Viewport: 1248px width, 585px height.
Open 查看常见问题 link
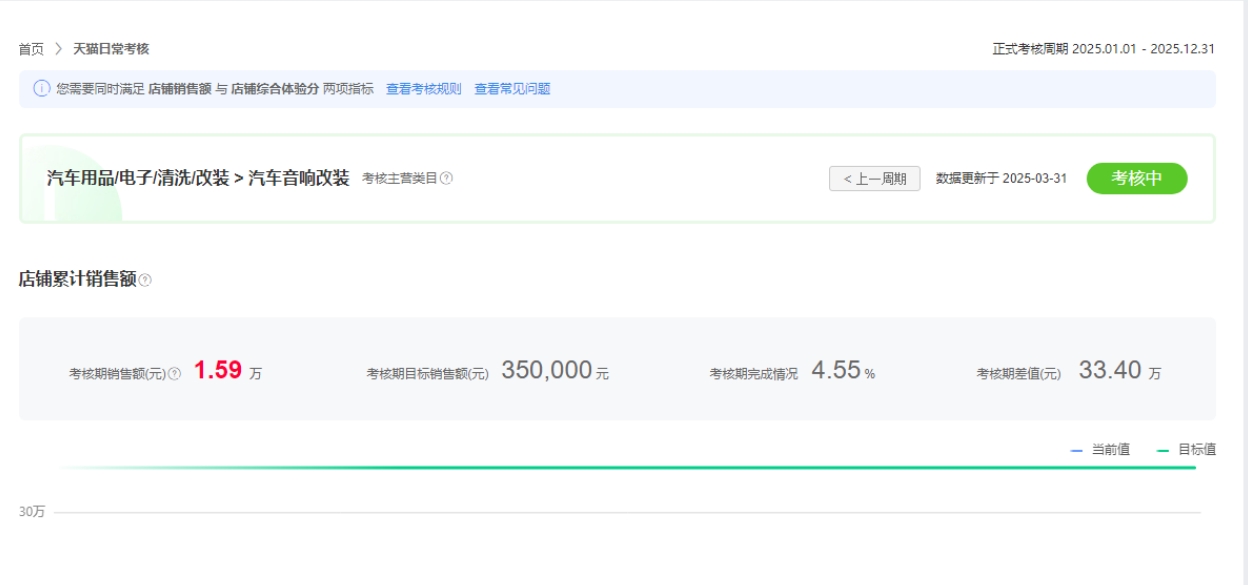(x=512, y=89)
